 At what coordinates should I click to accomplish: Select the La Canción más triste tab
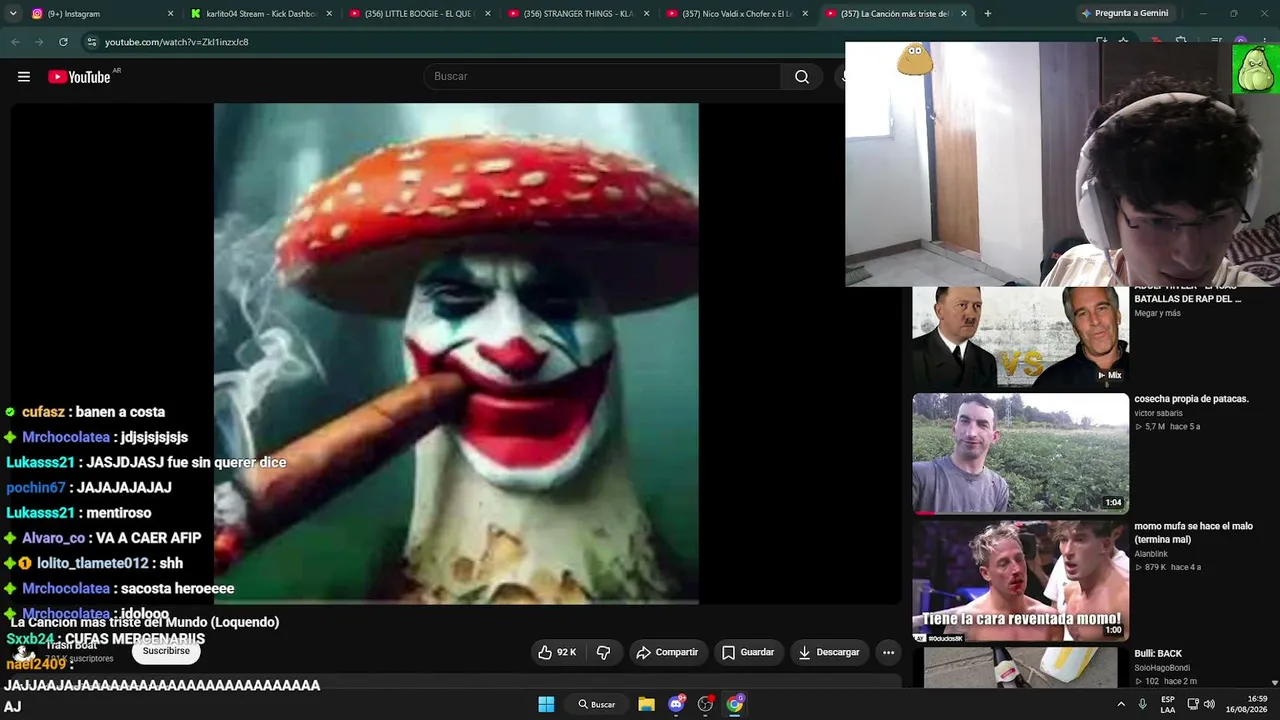[894, 14]
